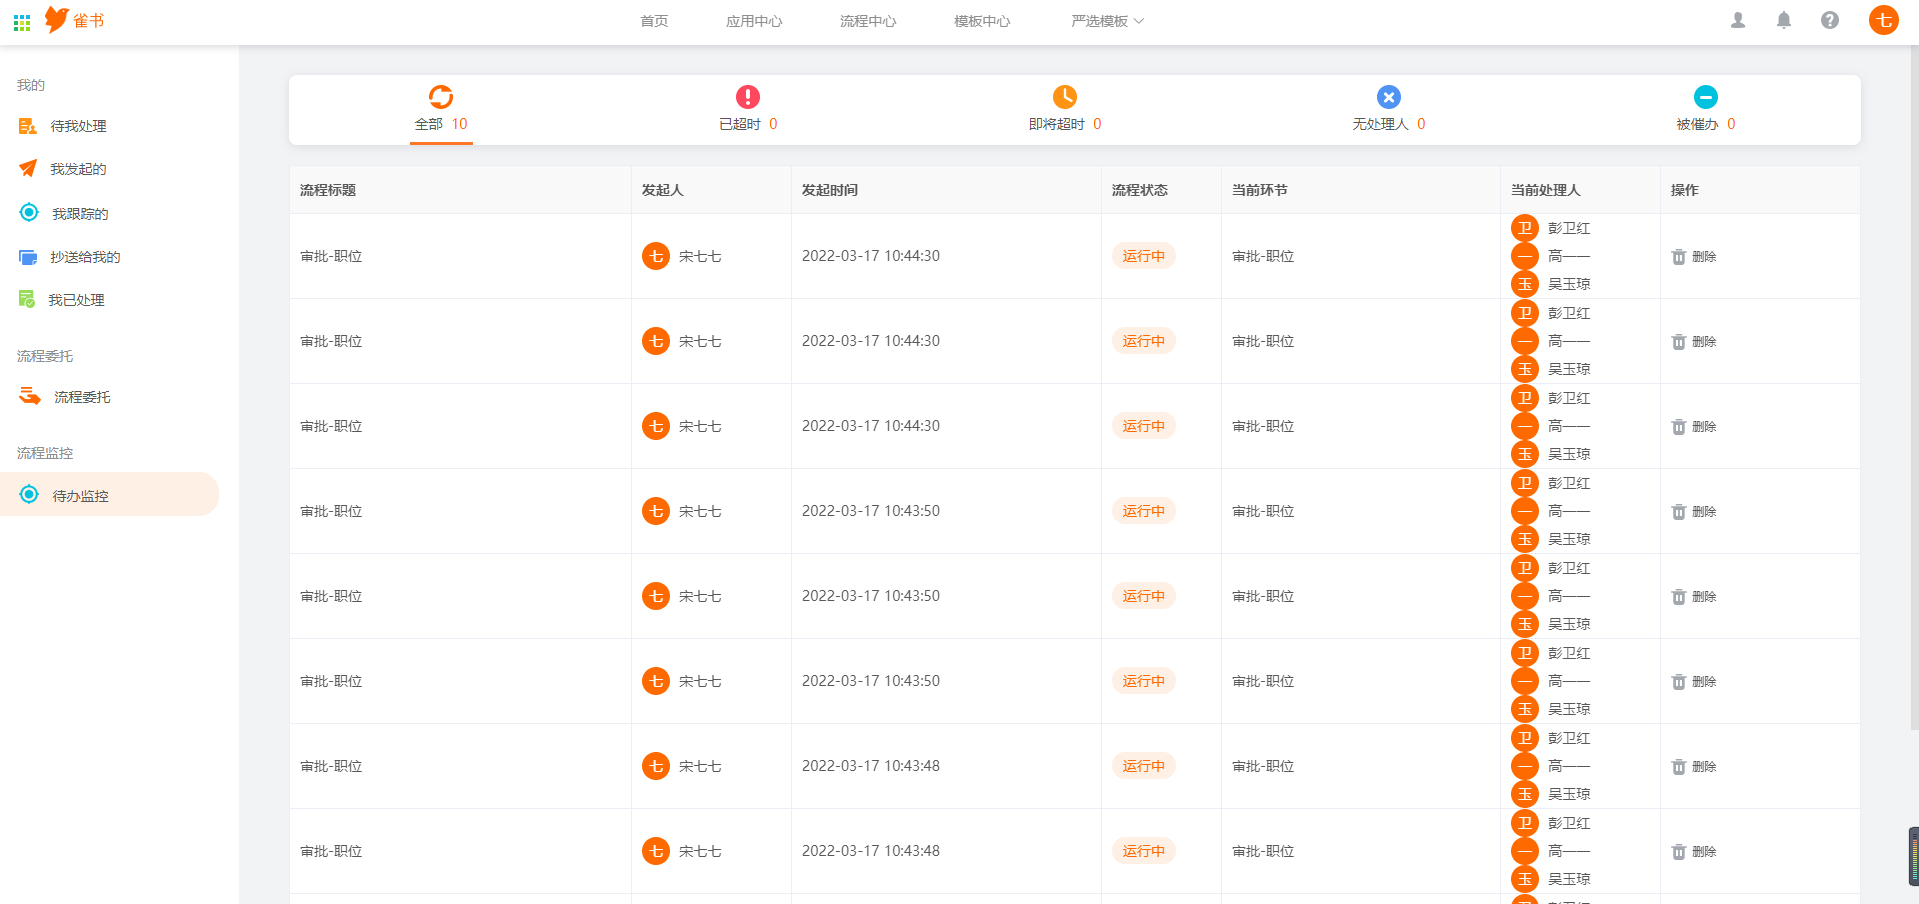Click 流程标题 column header
The width and height of the screenshot is (1919, 904).
(x=328, y=190)
